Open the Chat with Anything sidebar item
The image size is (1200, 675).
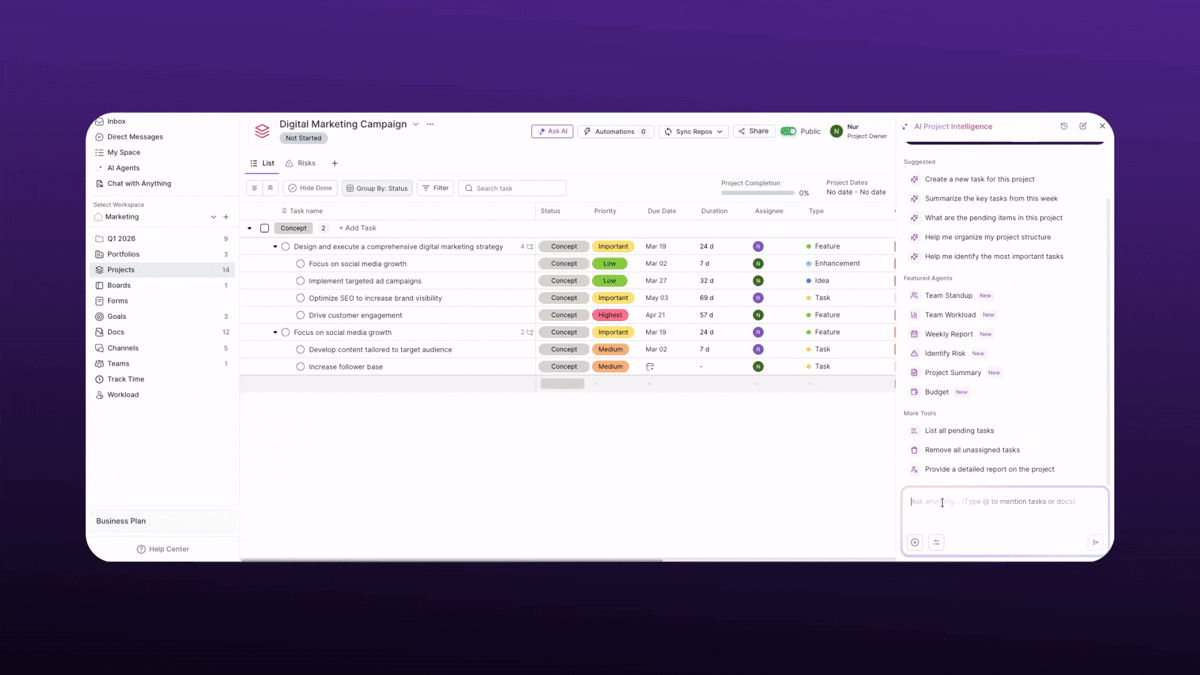tap(140, 183)
